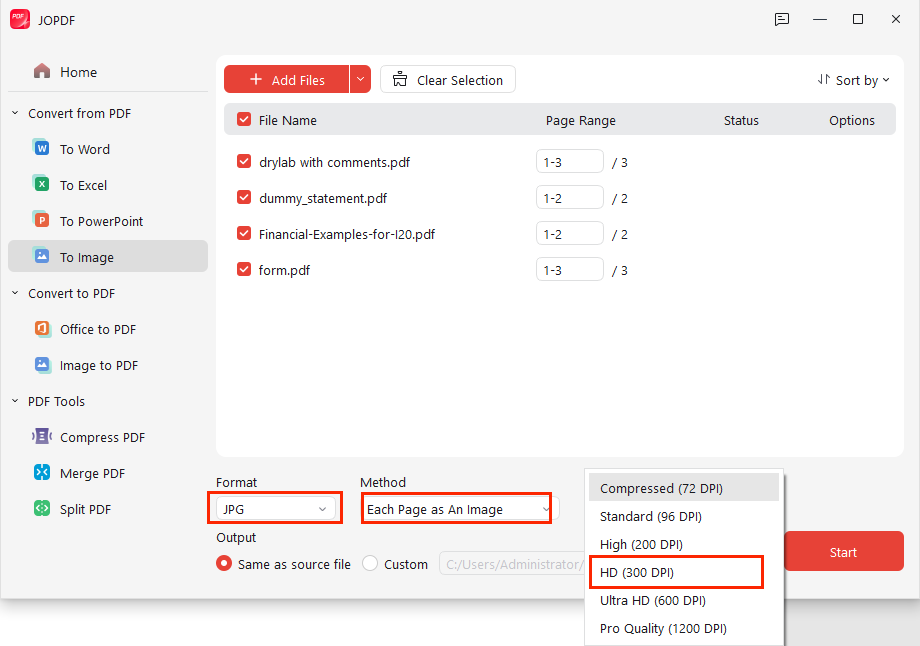
Task: Open the JPG format dropdown
Action: click(x=275, y=509)
